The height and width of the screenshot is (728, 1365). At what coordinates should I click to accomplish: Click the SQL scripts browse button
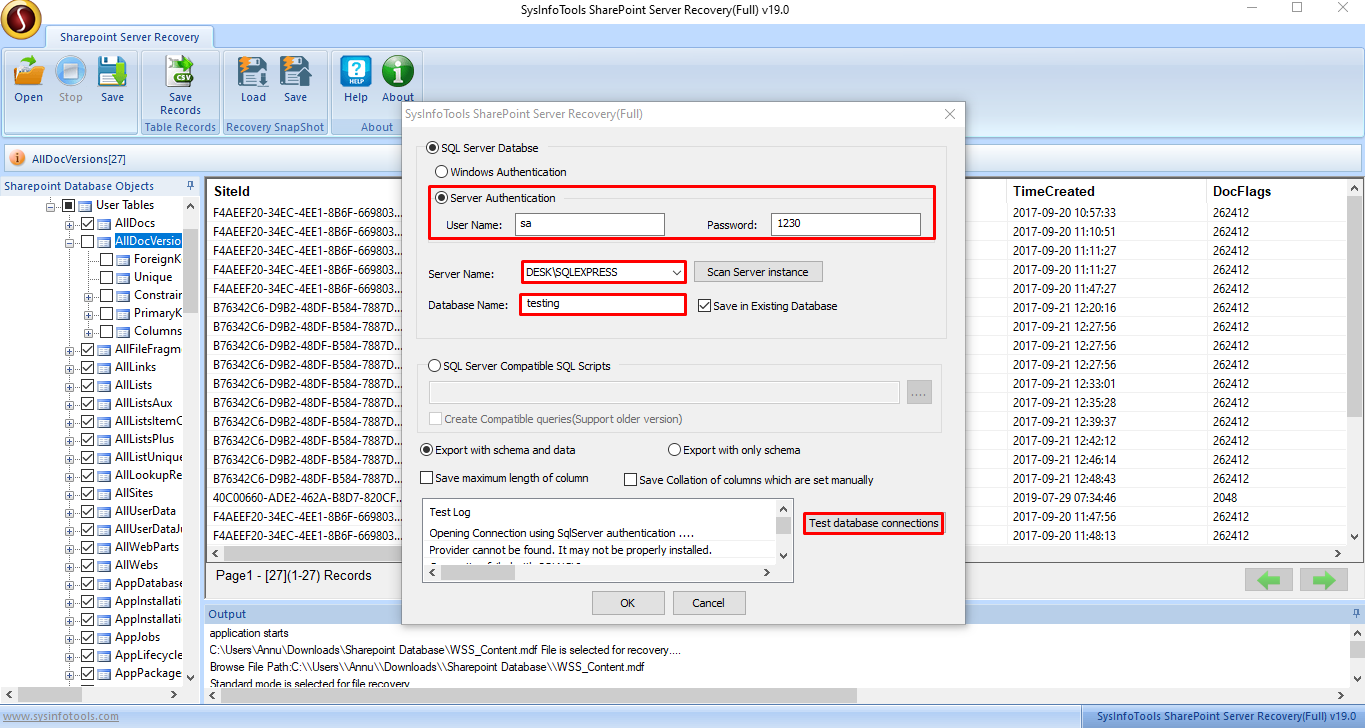click(919, 393)
